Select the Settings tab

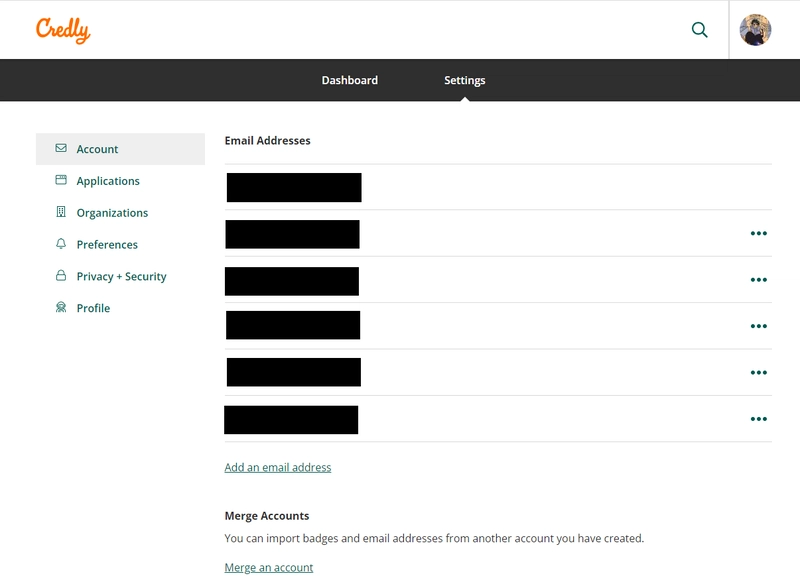pos(464,80)
